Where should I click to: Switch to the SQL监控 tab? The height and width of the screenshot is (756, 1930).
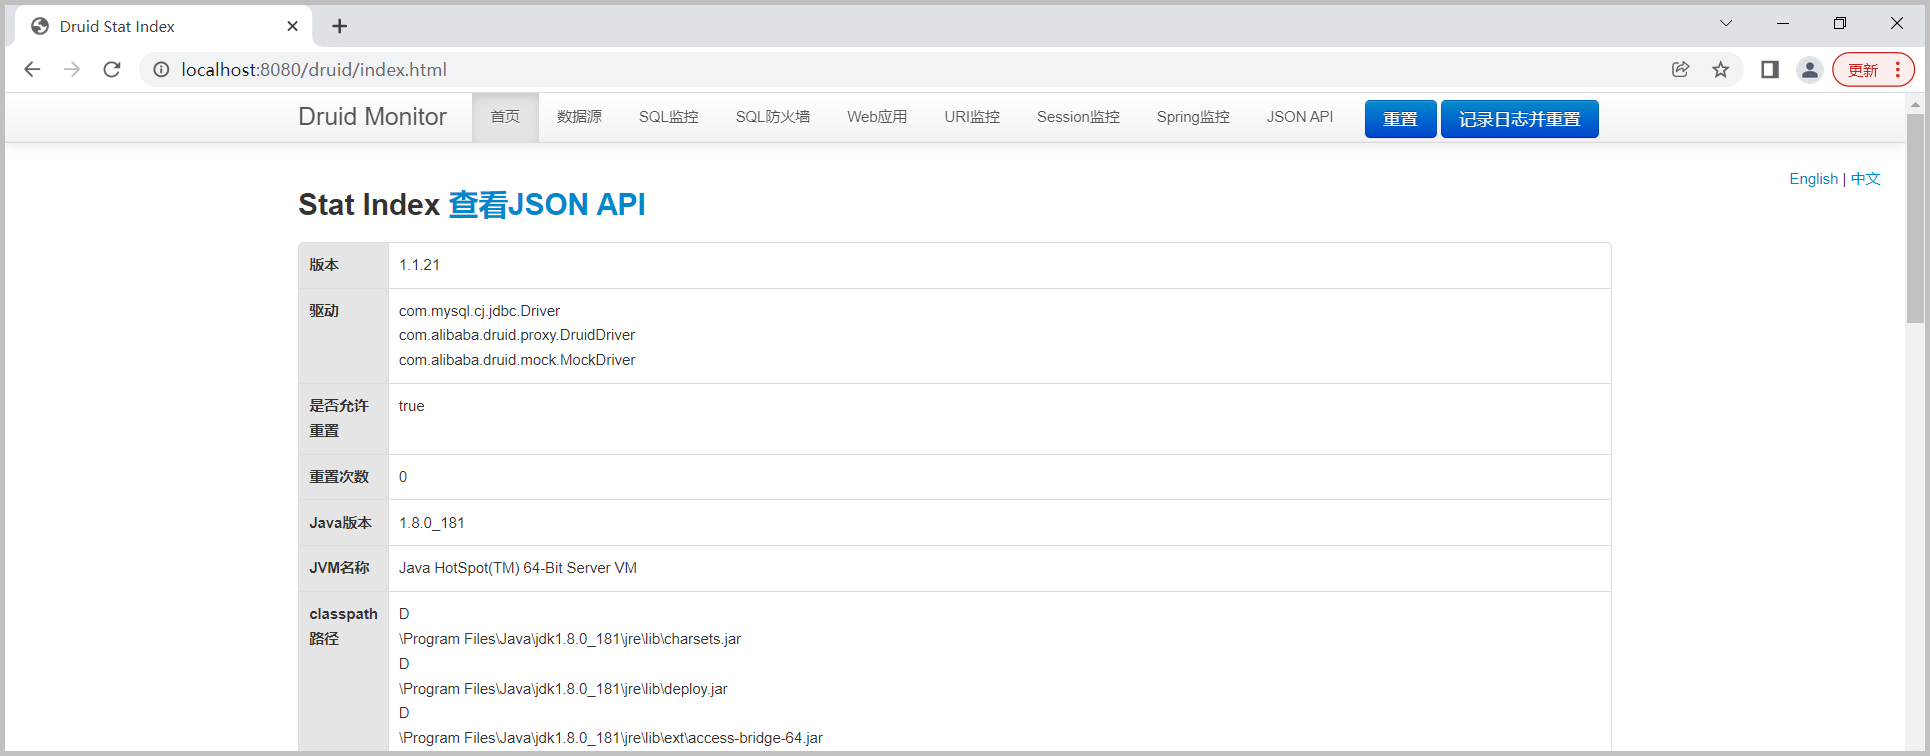tap(668, 117)
